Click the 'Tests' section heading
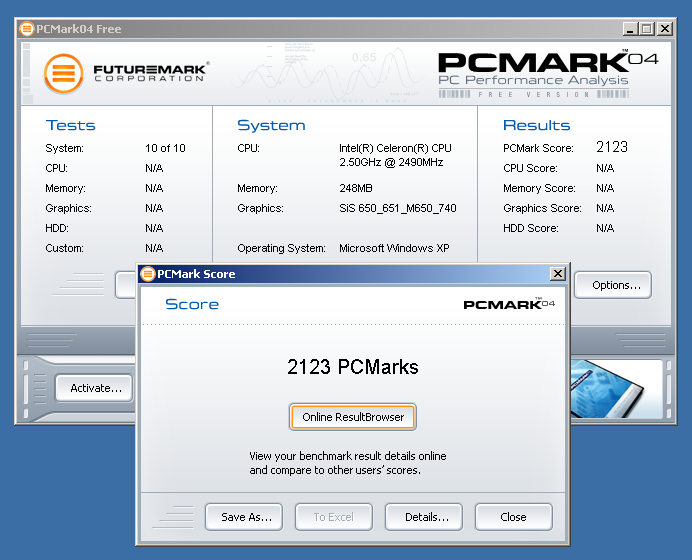Image resolution: width=692 pixels, height=560 pixels. (x=71, y=125)
